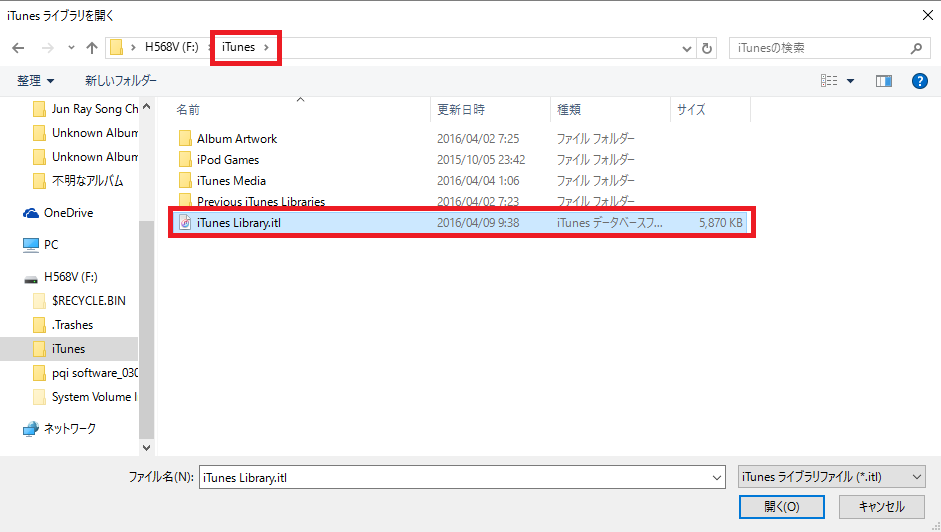Viewport: 941px width, 532px height.
Task: Click sidebar scrollbar up arrow
Action: 146,106
